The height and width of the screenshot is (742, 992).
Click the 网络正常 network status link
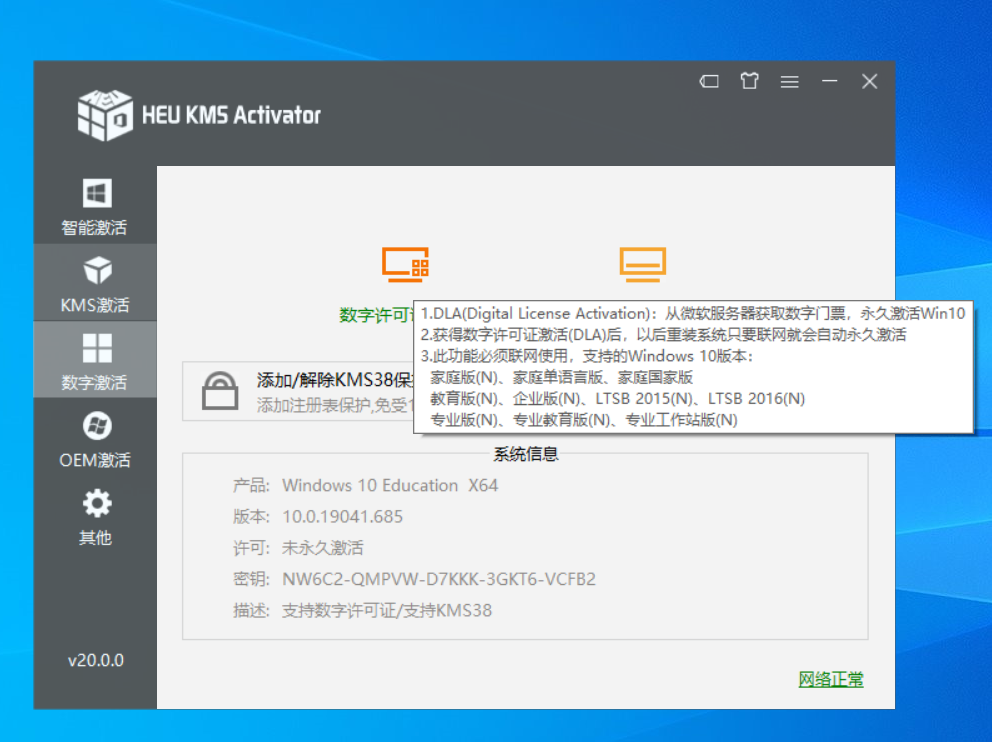click(831, 679)
